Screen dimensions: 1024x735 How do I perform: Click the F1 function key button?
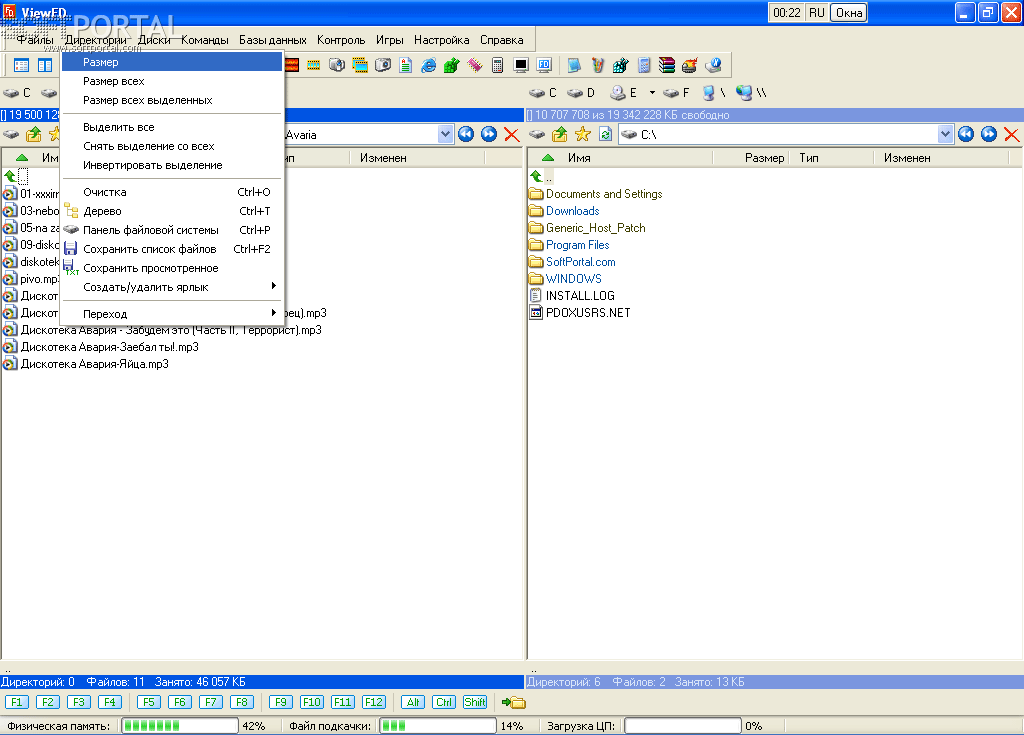17,702
